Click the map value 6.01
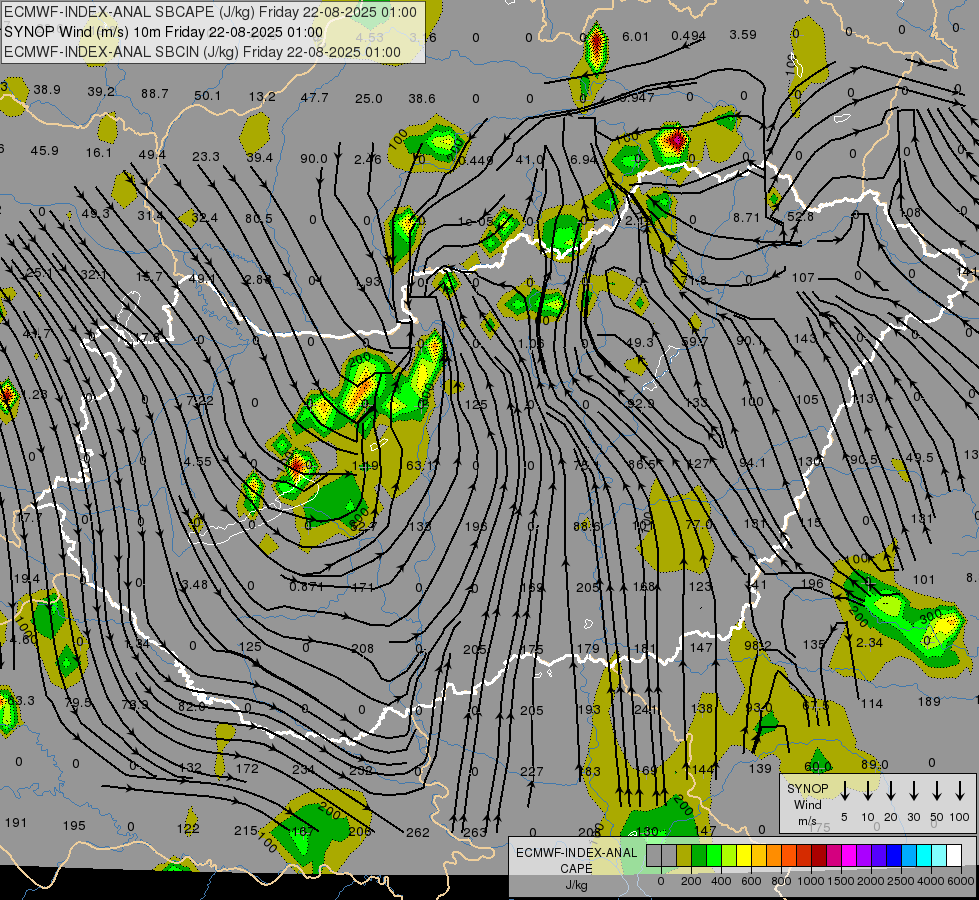Screen dimensions: 979x900 635,37
